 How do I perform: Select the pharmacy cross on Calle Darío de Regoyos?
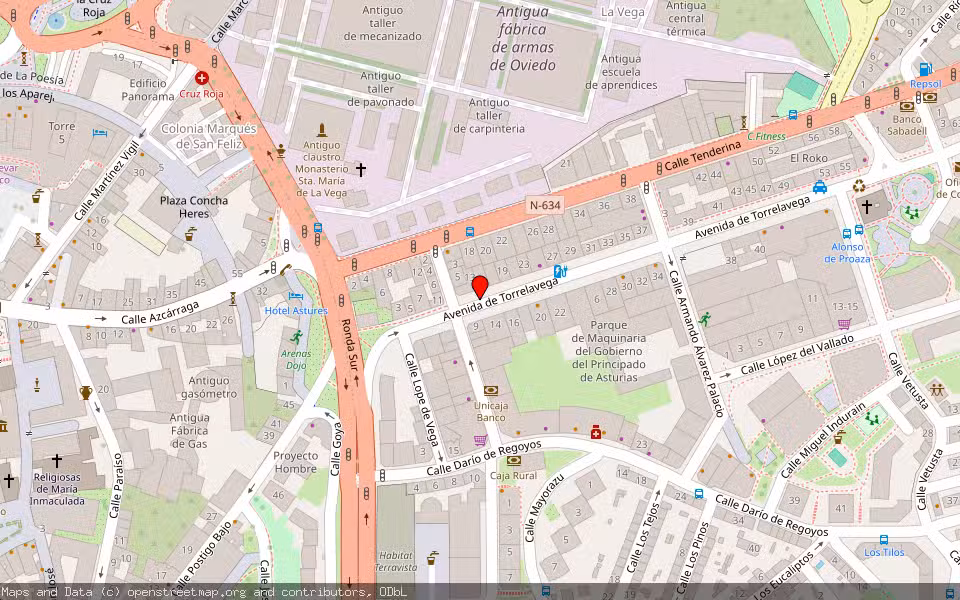pos(596,432)
